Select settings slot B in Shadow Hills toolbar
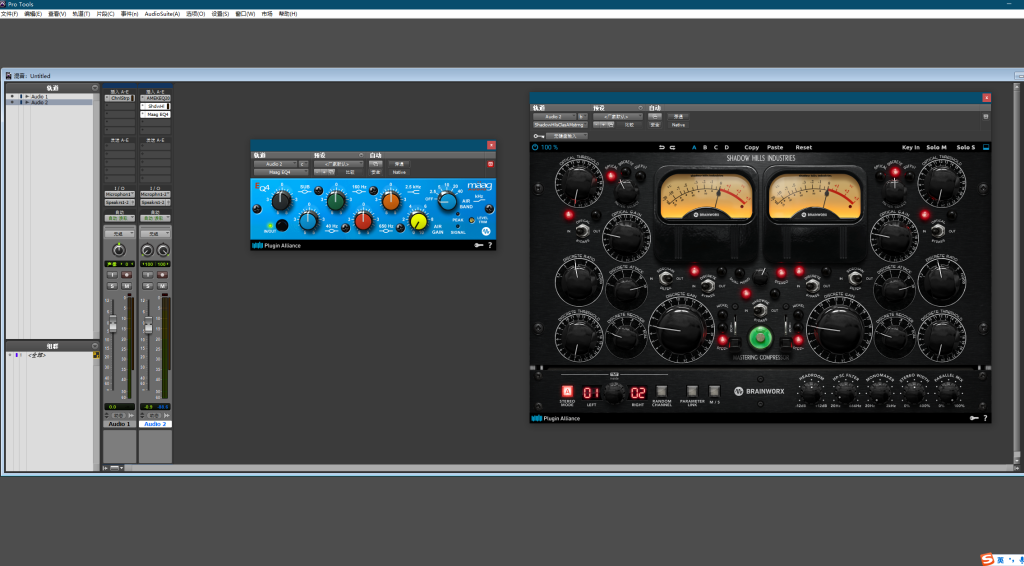The image size is (1024, 566). 705,148
